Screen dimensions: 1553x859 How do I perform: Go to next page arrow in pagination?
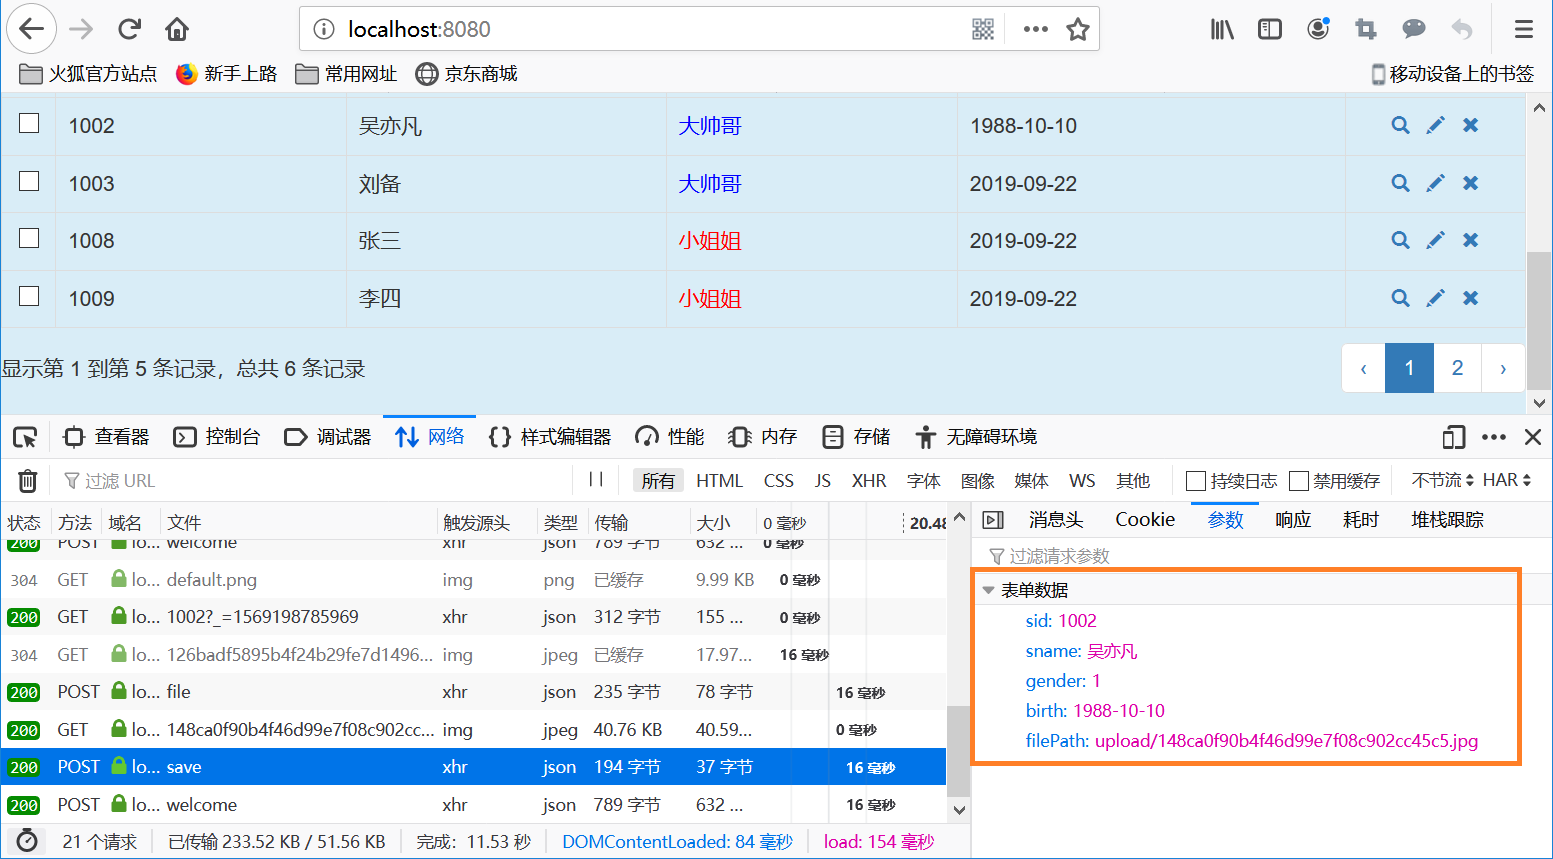pos(1503,368)
